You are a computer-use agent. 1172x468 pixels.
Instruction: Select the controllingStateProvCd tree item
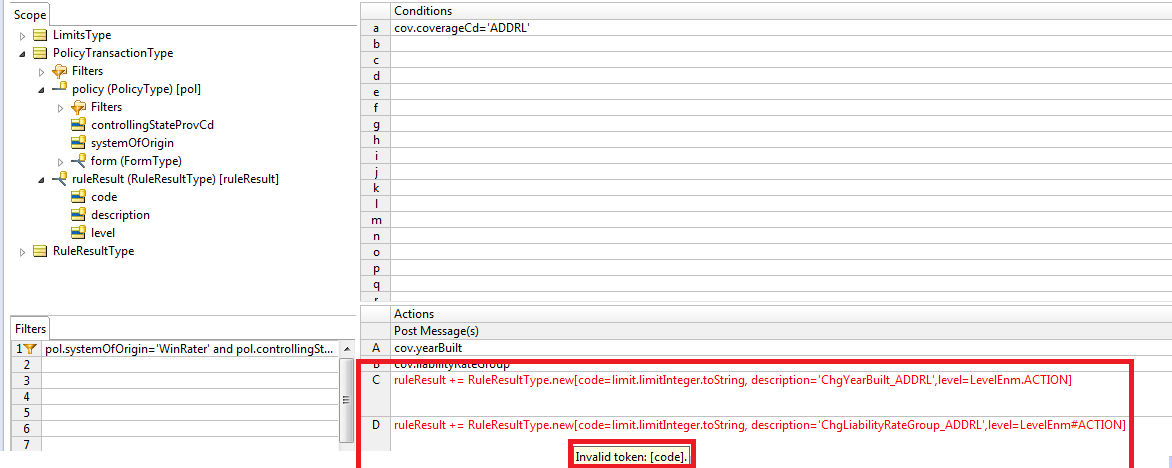(152, 125)
